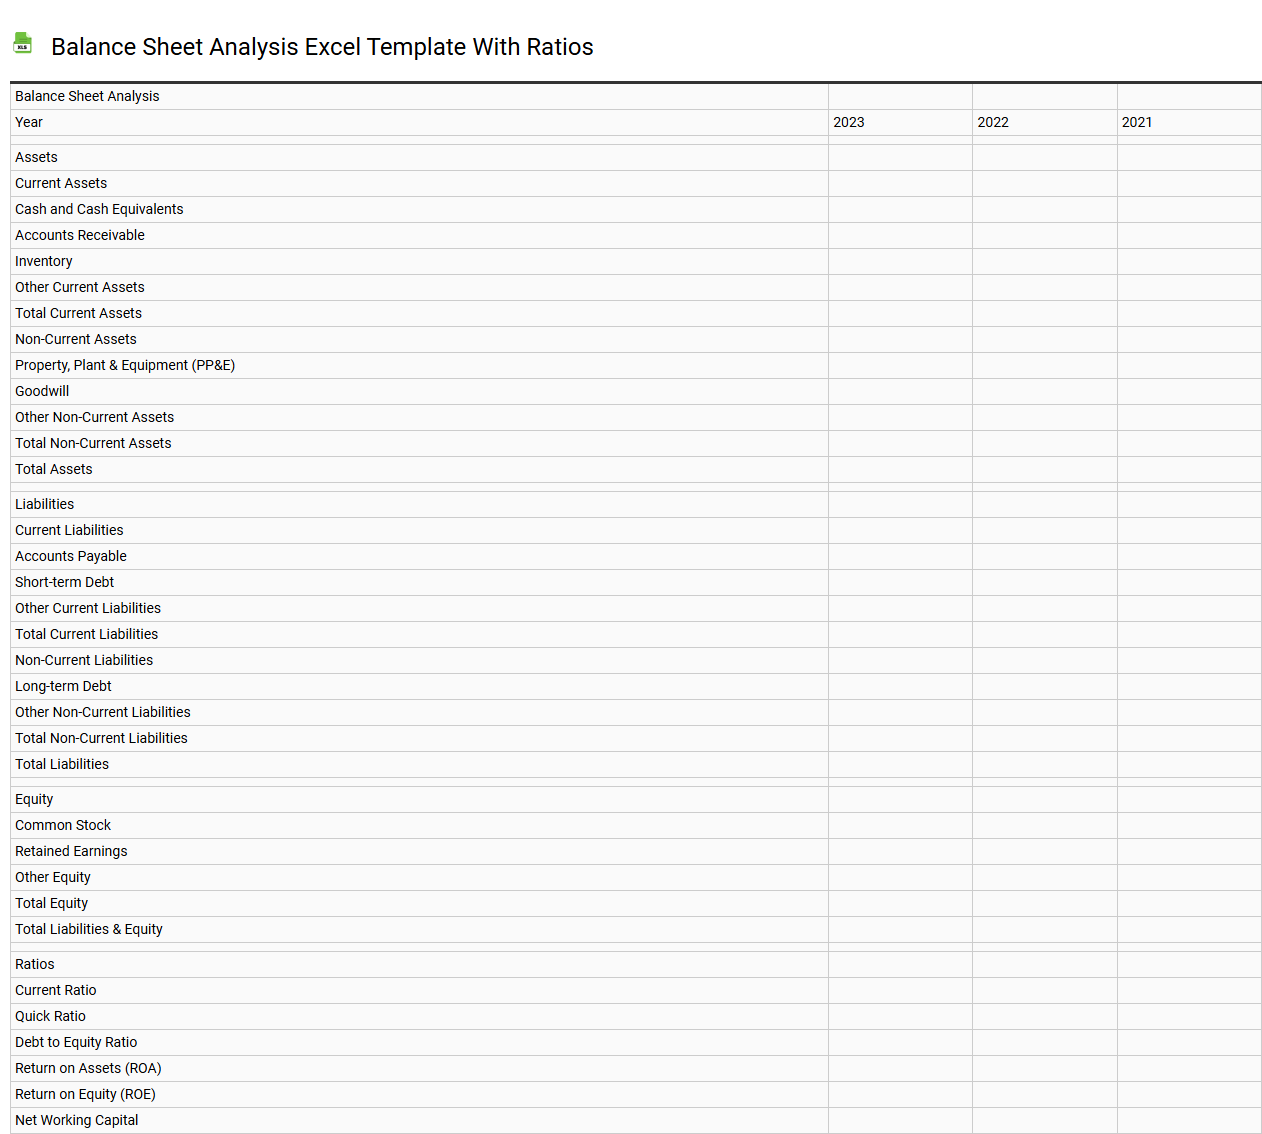Click the Total Equity row label
The width and height of the screenshot is (1262, 1134).
pos(51,903)
